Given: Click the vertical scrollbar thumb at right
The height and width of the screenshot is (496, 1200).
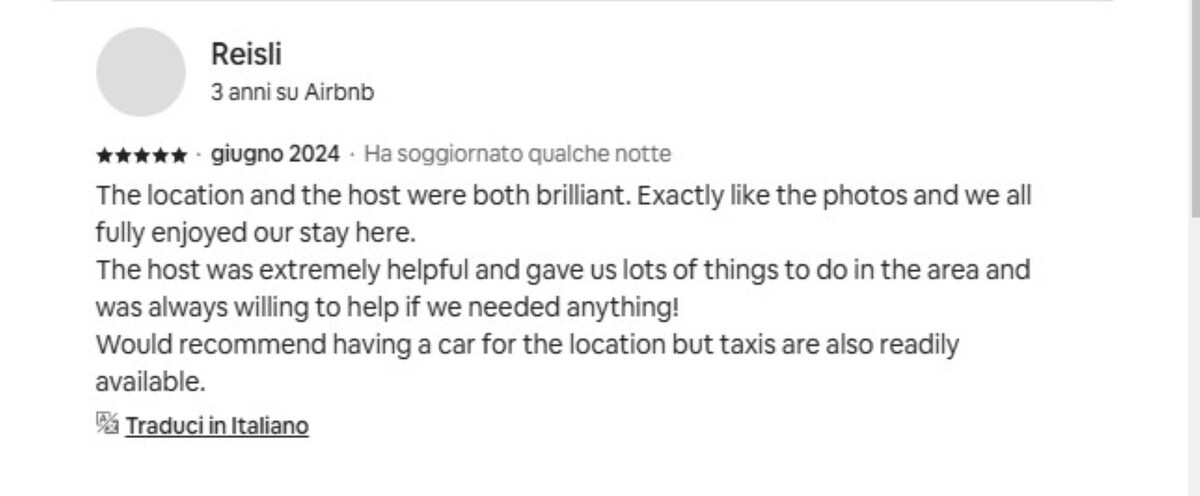Looking at the screenshot, I should click(x=1195, y=107).
